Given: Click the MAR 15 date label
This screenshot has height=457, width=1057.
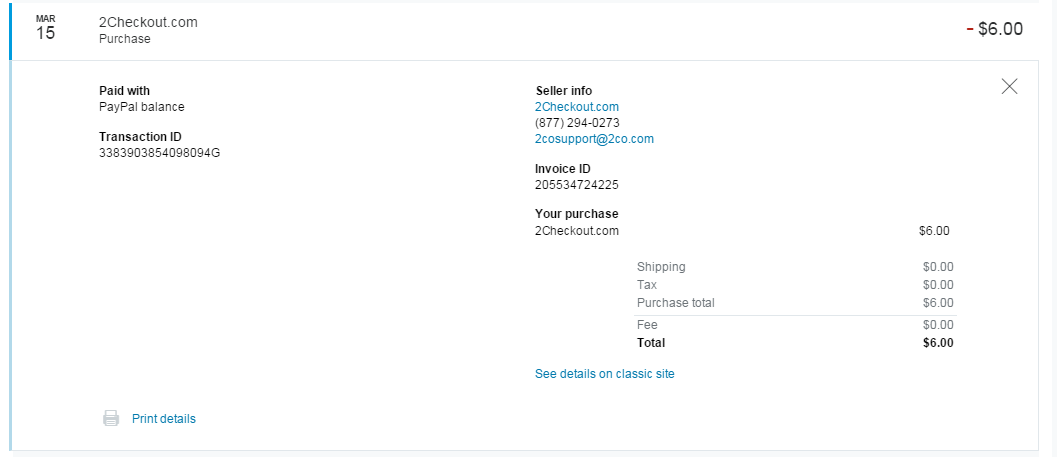Looking at the screenshot, I should (x=46, y=28).
